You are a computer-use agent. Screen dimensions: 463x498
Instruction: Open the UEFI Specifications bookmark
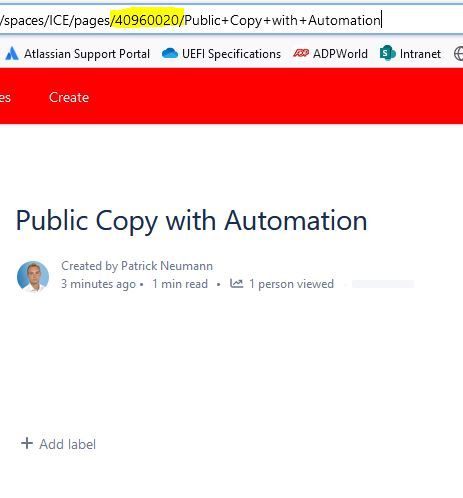[x=221, y=54]
